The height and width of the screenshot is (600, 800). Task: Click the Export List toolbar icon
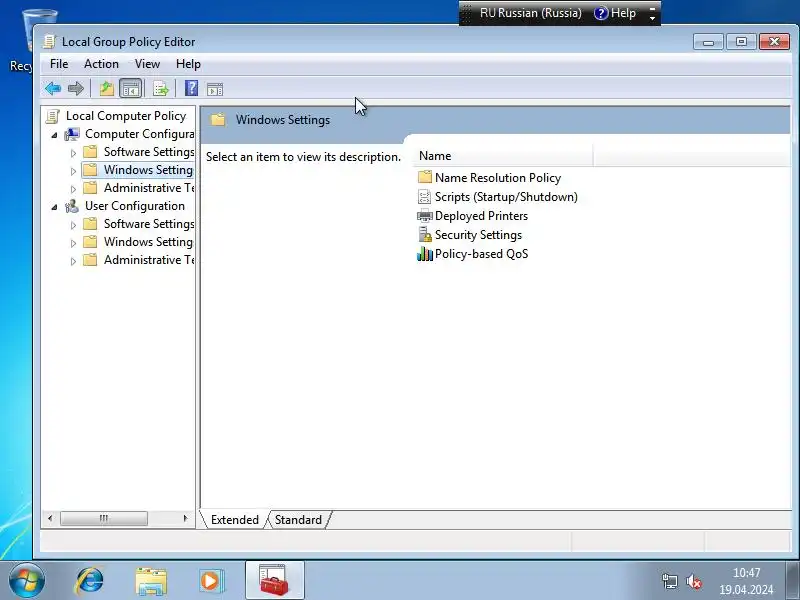pyautogui.click(x=161, y=89)
